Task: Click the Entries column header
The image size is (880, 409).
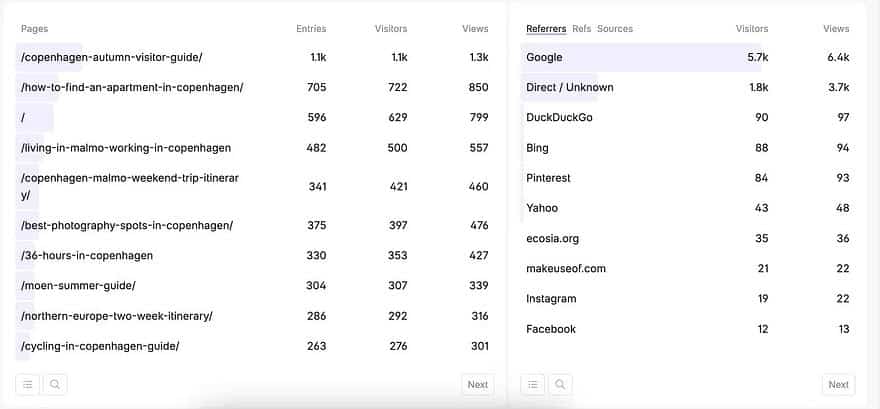Action: point(311,29)
